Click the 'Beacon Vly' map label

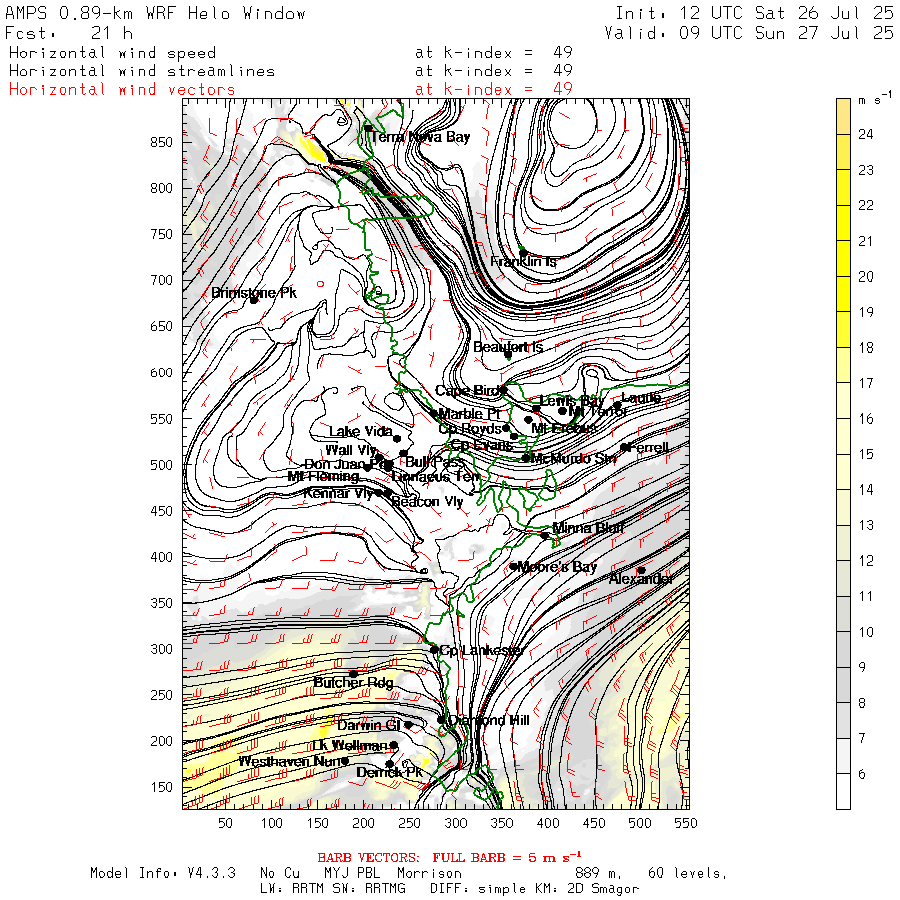coord(427,502)
